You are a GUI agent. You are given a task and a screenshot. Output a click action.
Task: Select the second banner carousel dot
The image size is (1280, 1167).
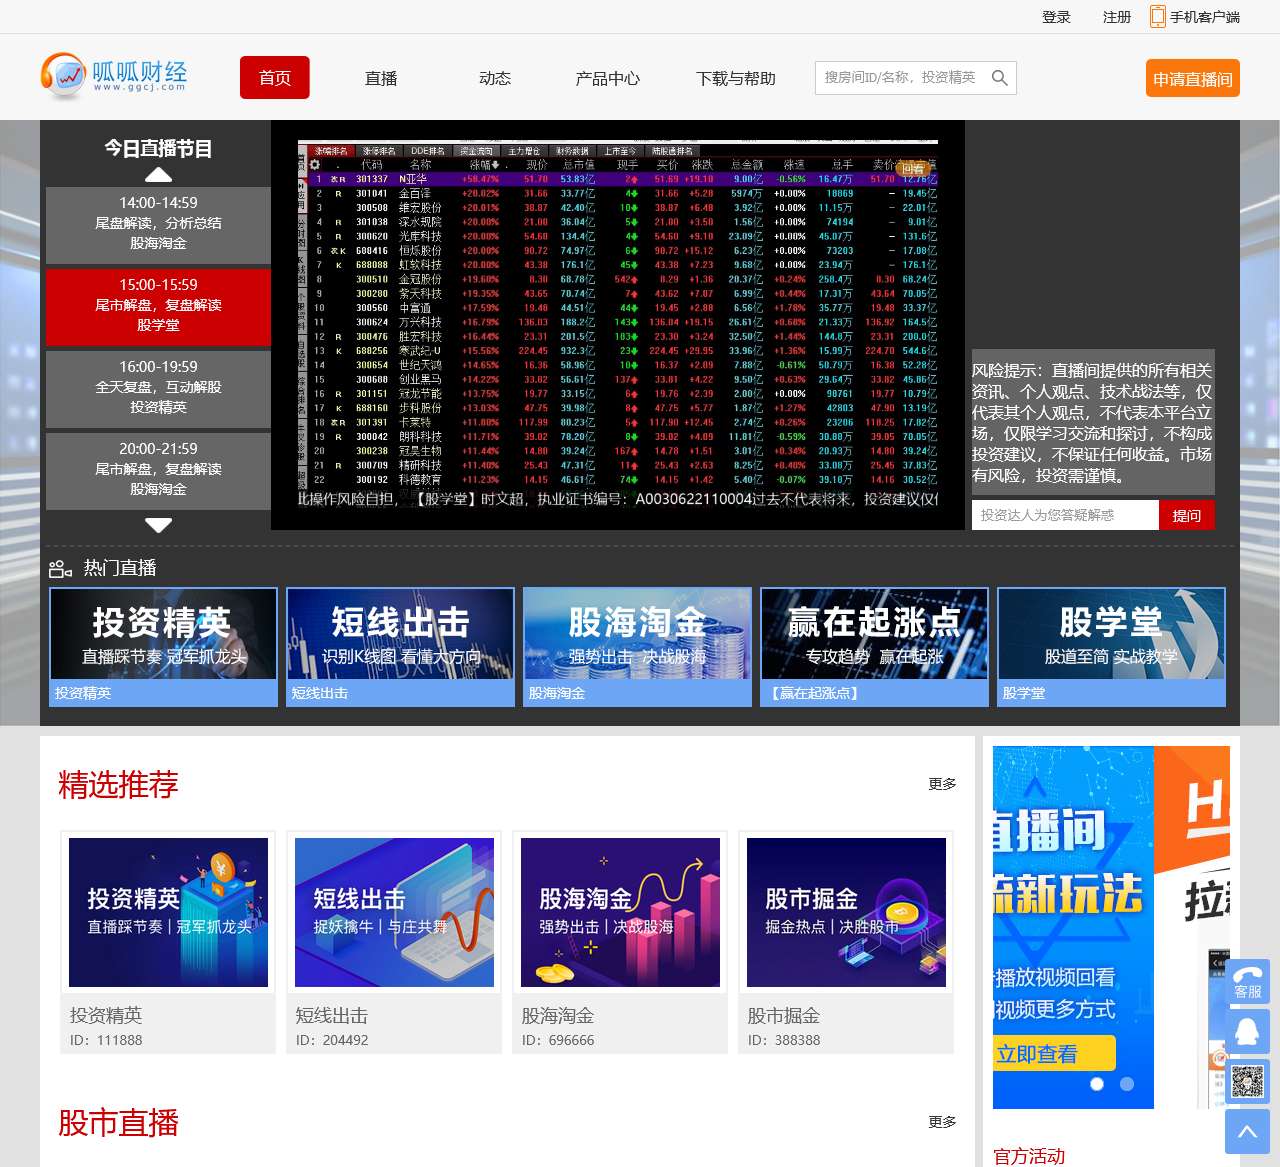click(x=1127, y=1084)
